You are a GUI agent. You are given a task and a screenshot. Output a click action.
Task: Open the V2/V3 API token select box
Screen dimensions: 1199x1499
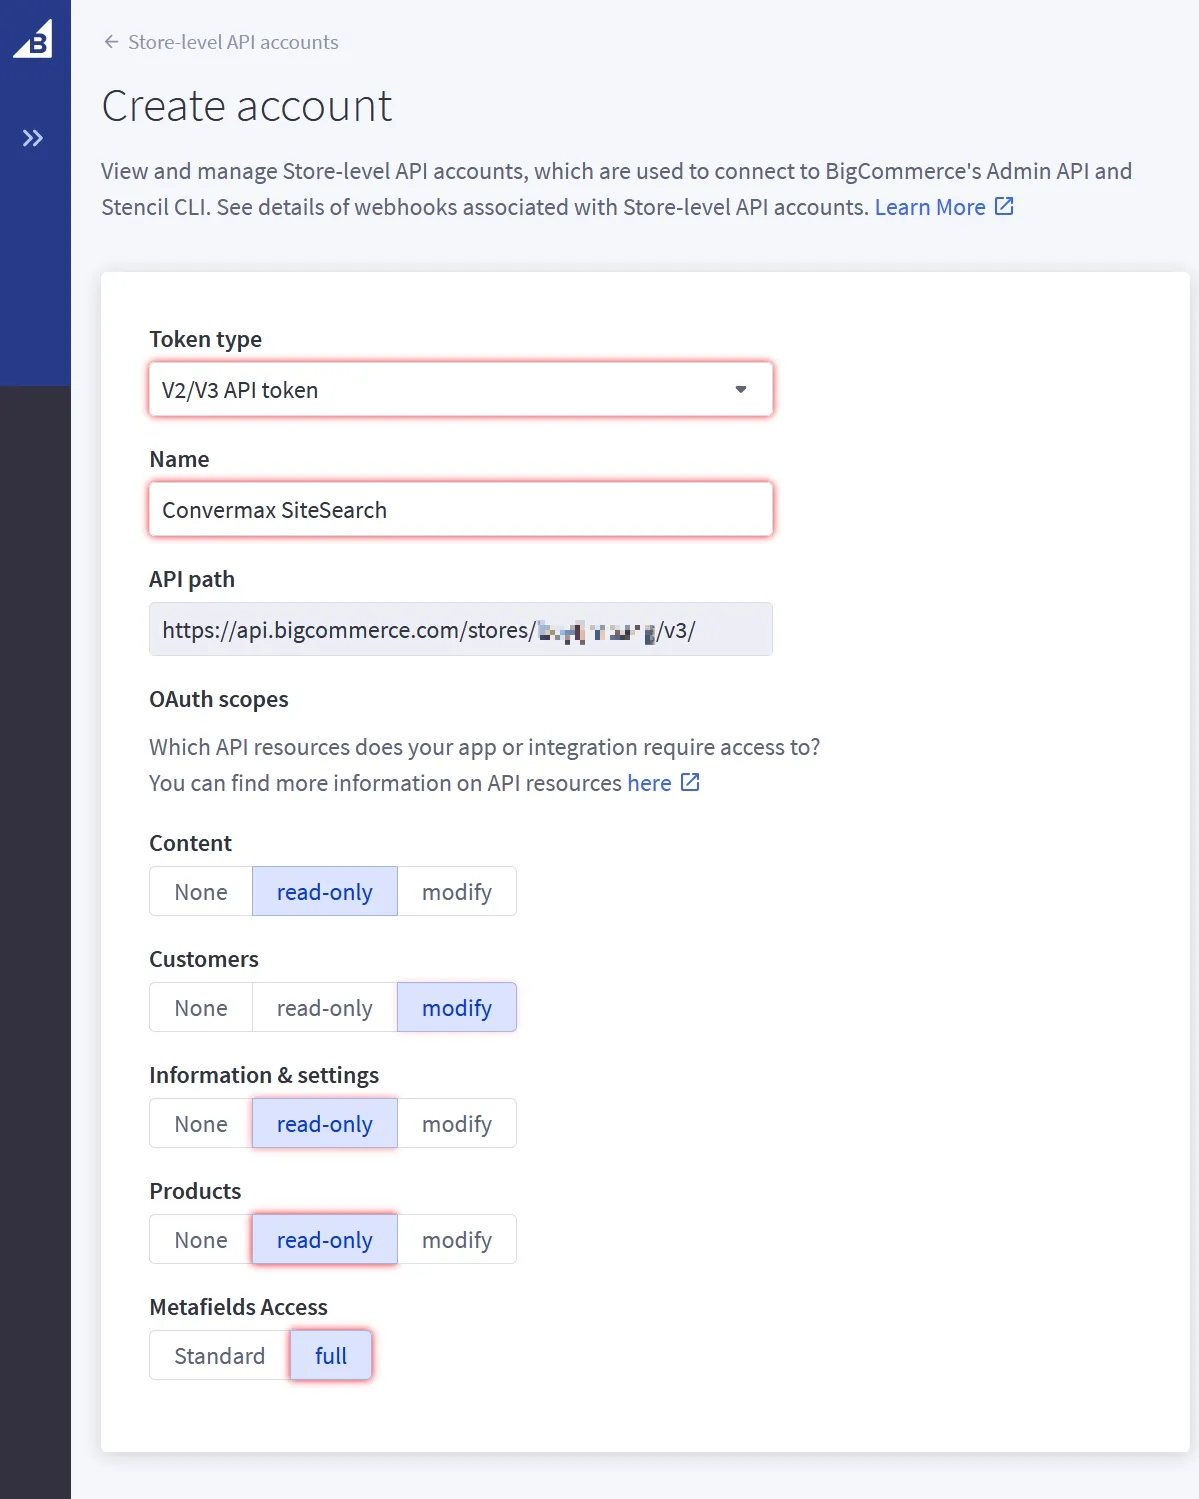[x=440, y=389]
